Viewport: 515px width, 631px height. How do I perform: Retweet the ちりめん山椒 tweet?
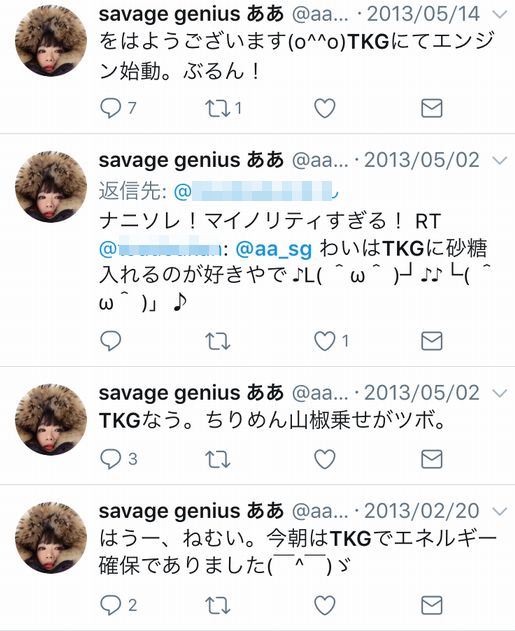[217, 459]
